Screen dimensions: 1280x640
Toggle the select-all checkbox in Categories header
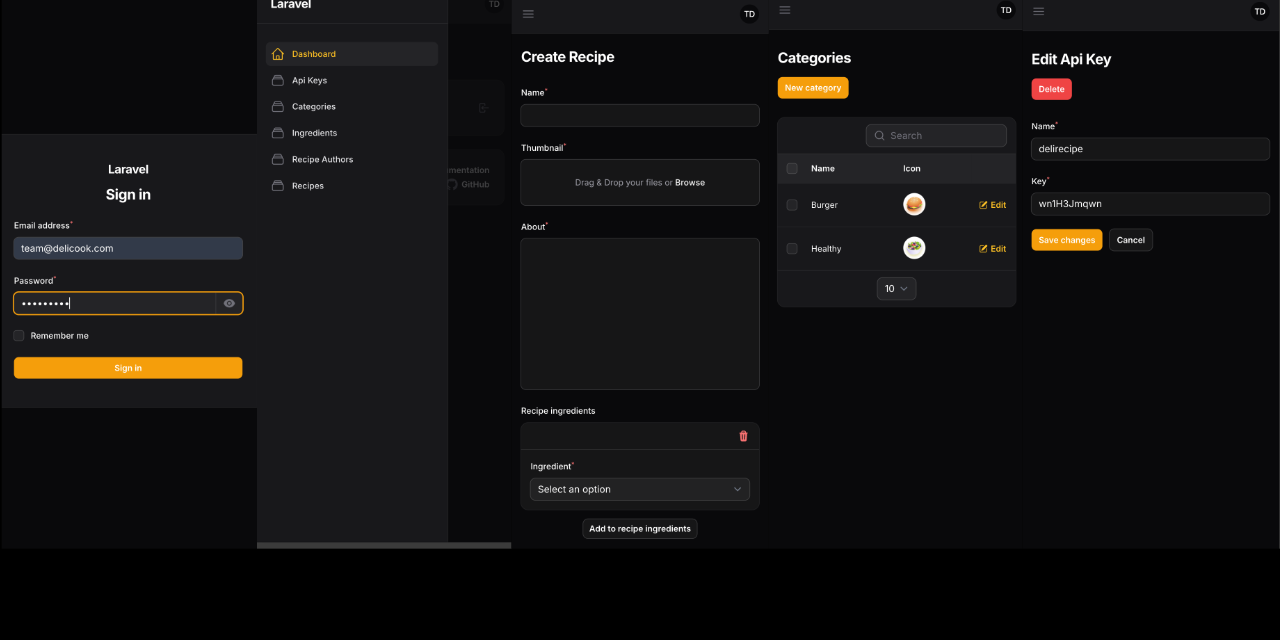coord(792,168)
